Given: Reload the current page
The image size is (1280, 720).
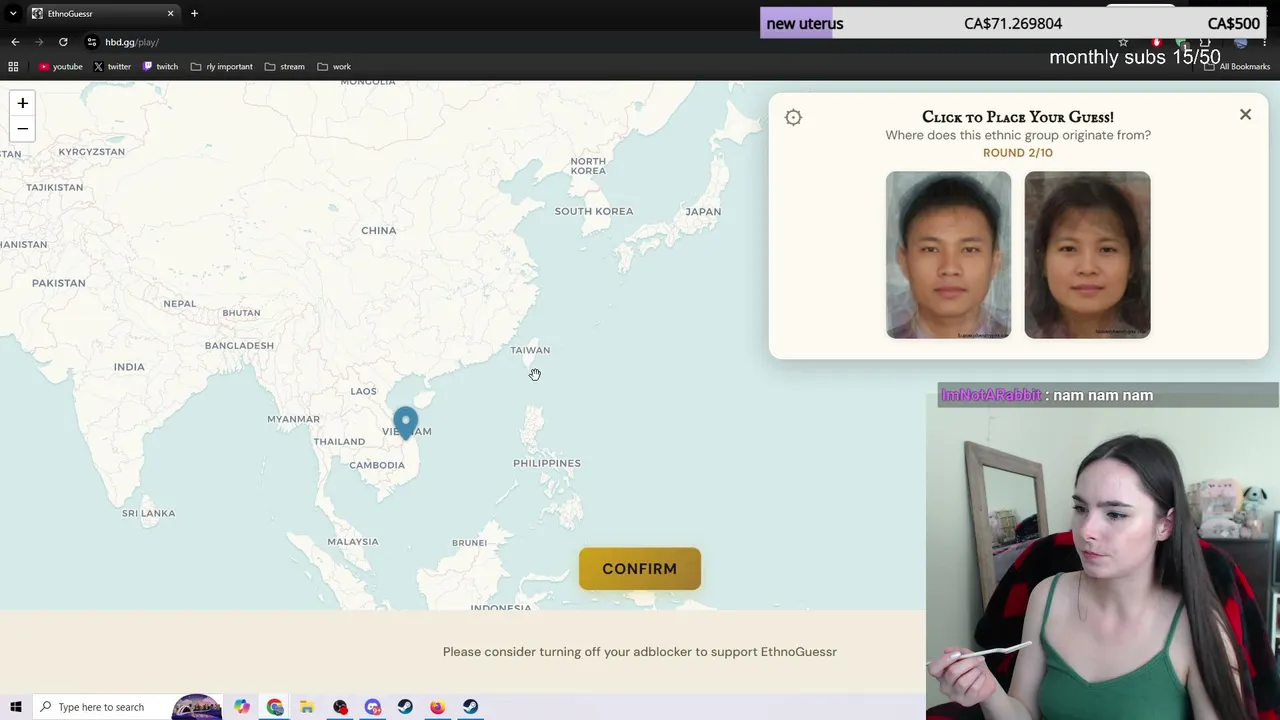Looking at the screenshot, I should click(x=63, y=42).
